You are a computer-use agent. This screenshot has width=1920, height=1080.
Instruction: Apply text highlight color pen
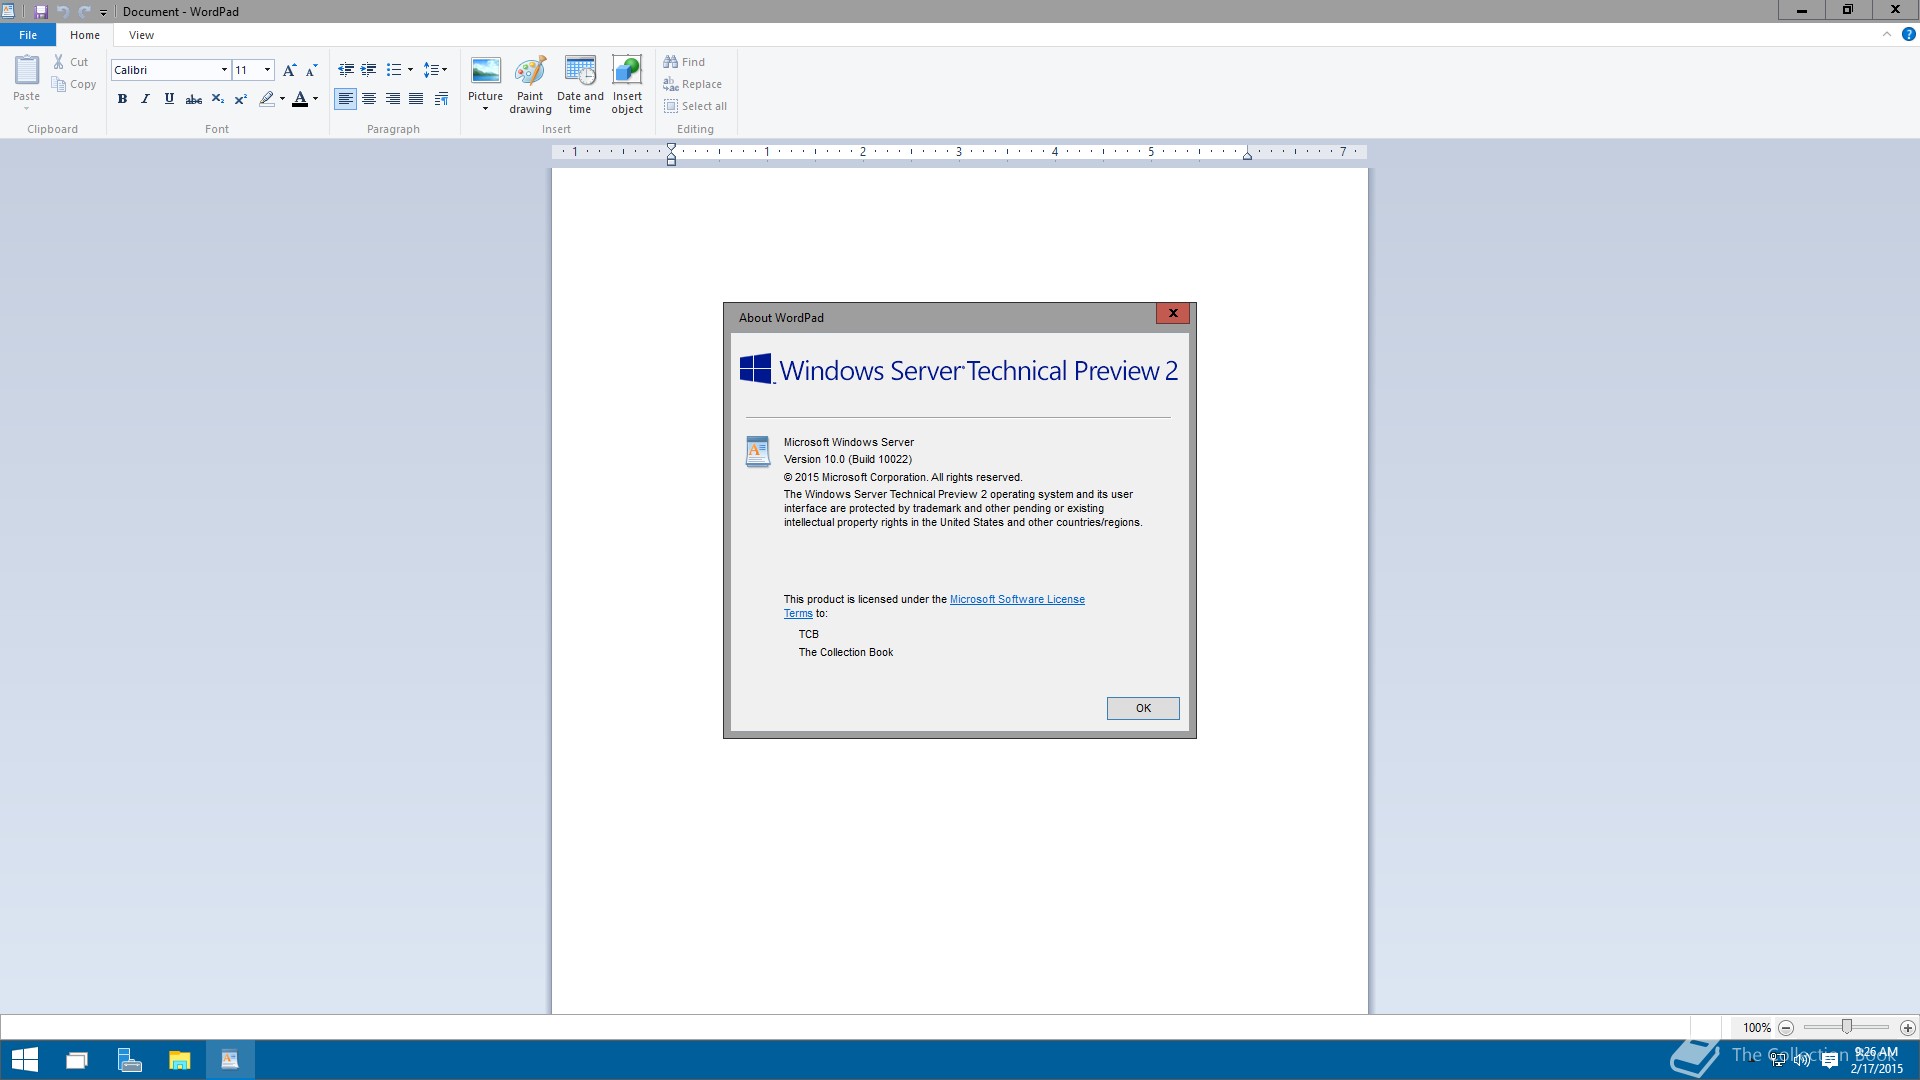pos(266,99)
